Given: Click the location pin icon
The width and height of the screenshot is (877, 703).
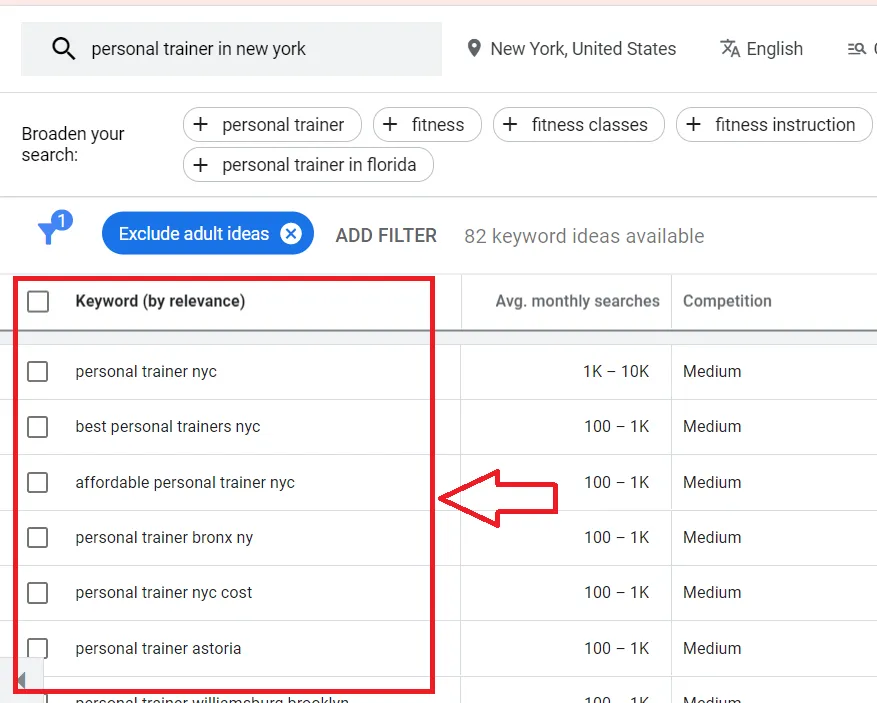Looking at the screenshot, I should [x=474, y=49].
